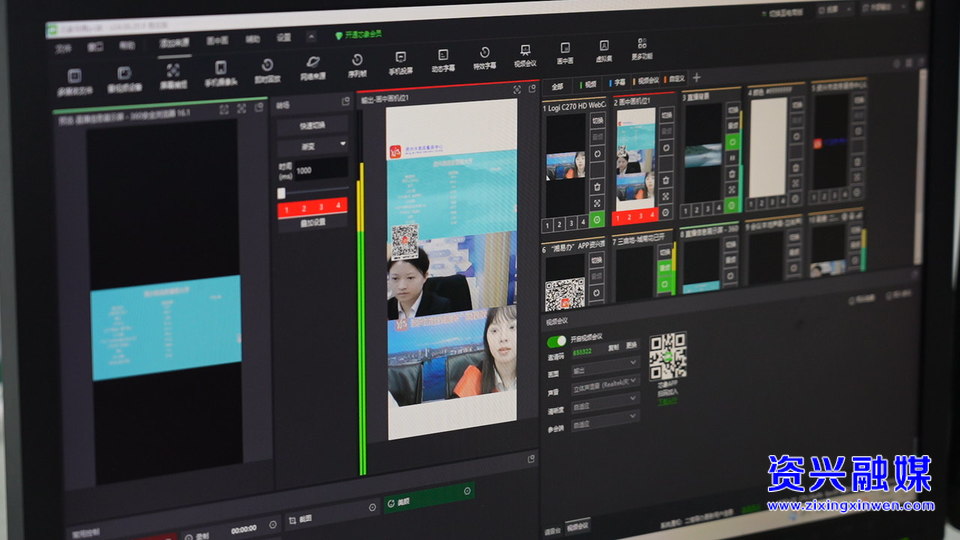Toggle scene 2 under source 4 颜色
This screenshot has height=540, width=960.
tap(762, 203)
